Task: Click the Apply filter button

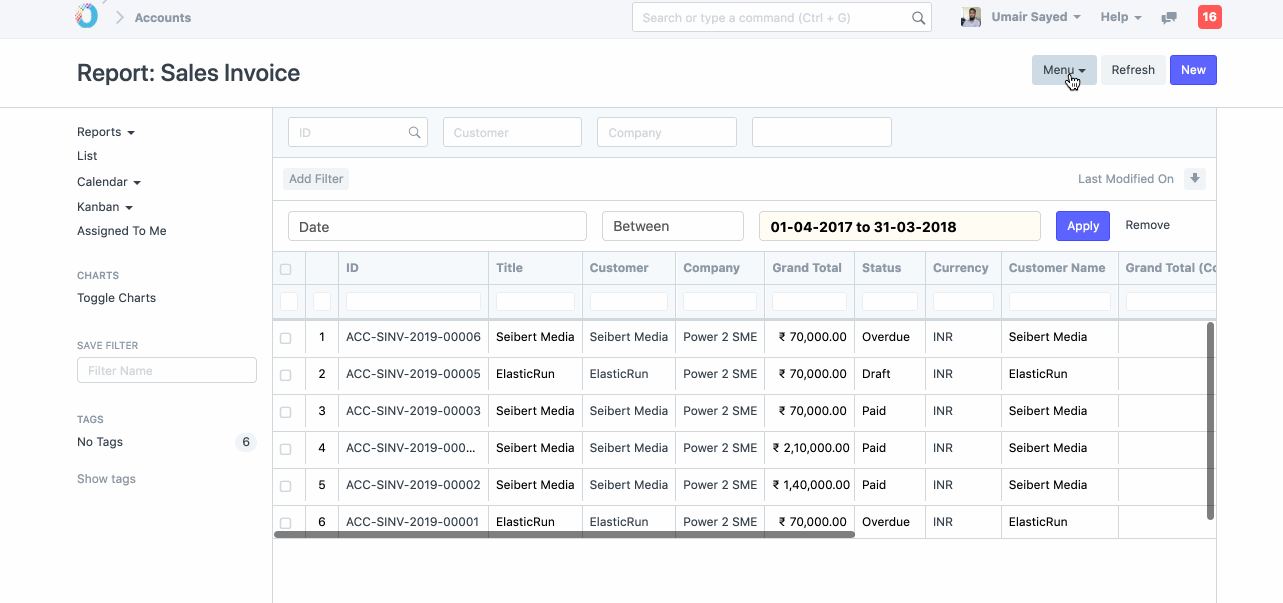Action: coord(1083,226)
